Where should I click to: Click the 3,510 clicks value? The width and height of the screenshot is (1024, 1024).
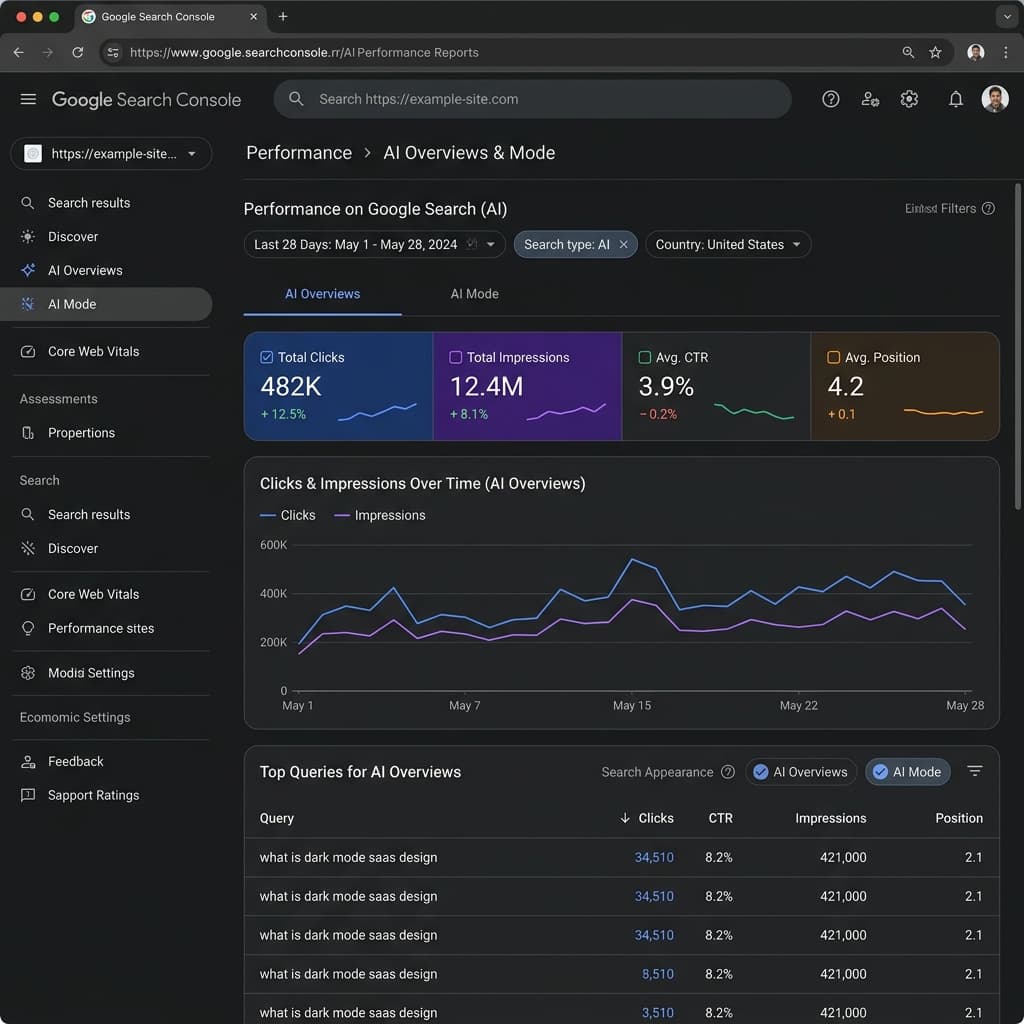click(658, 1013)
